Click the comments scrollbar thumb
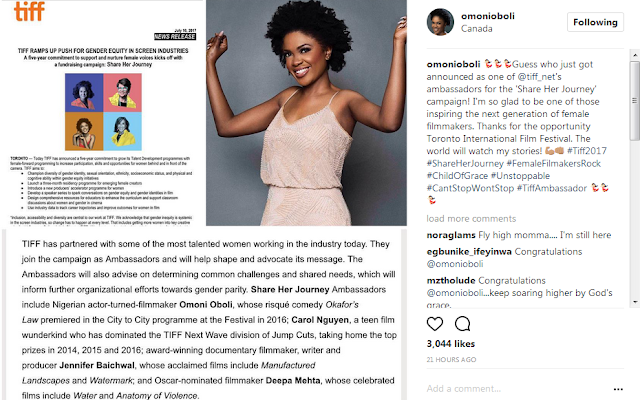 635,100
